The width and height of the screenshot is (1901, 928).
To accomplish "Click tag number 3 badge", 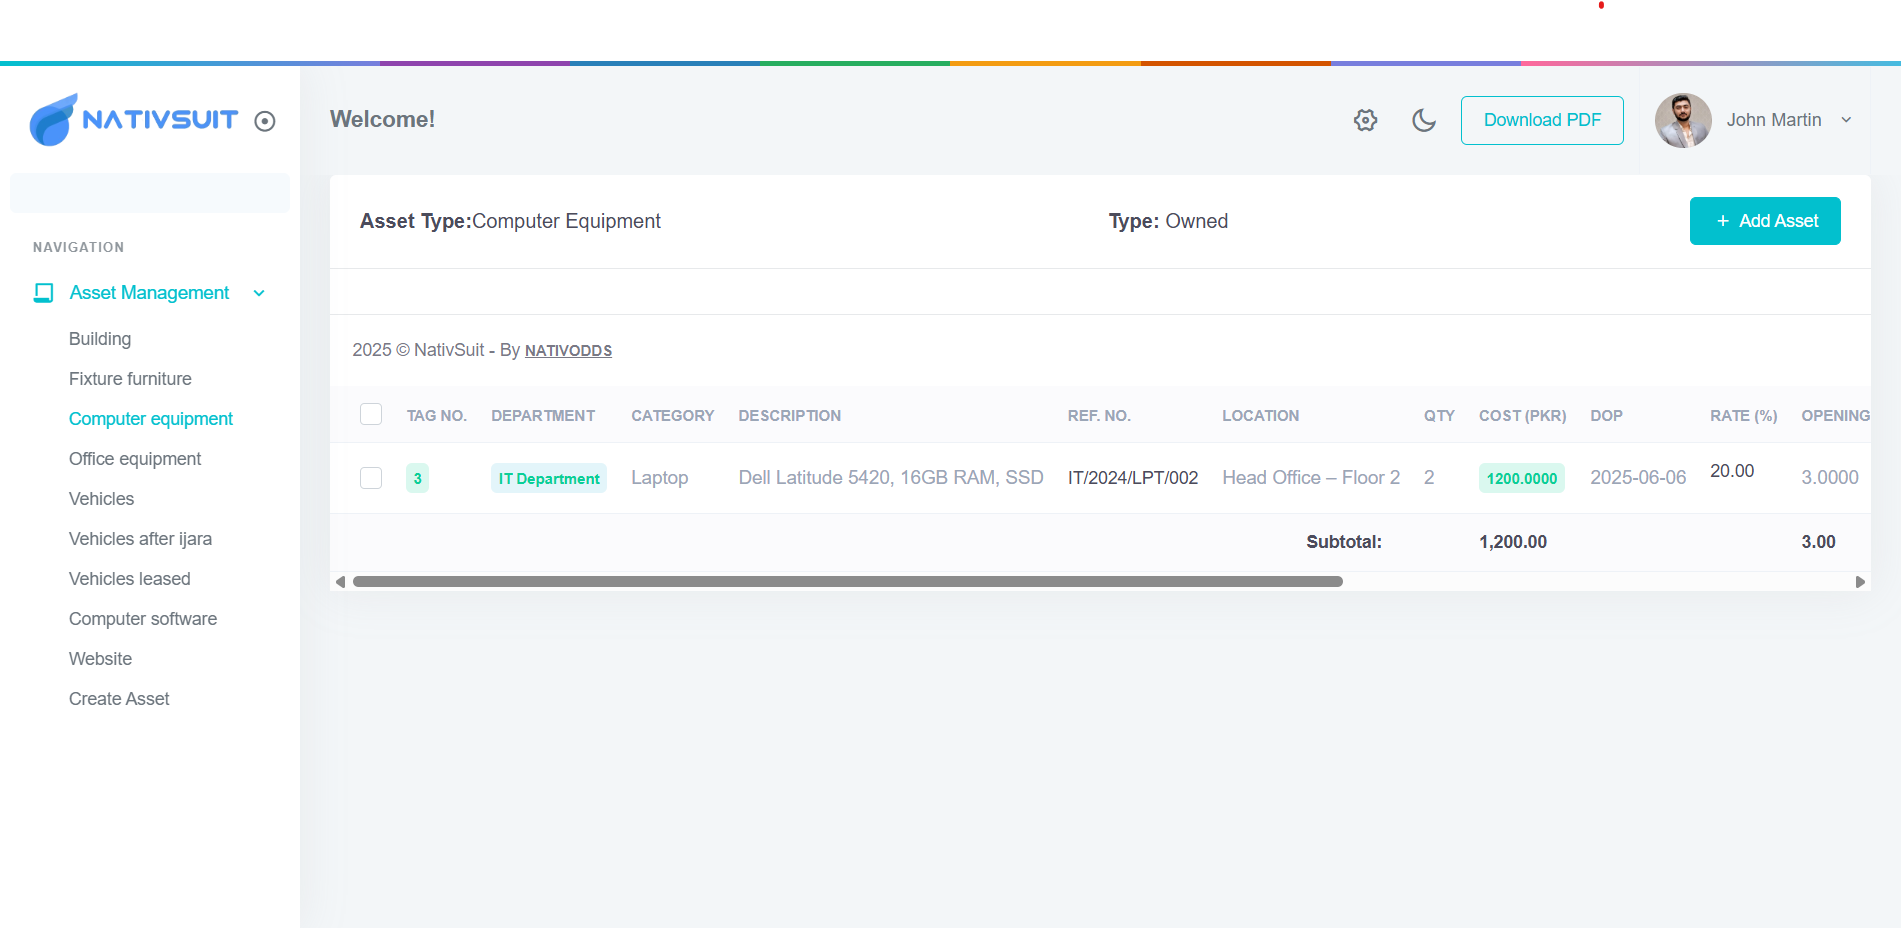I will coord(417,478).
